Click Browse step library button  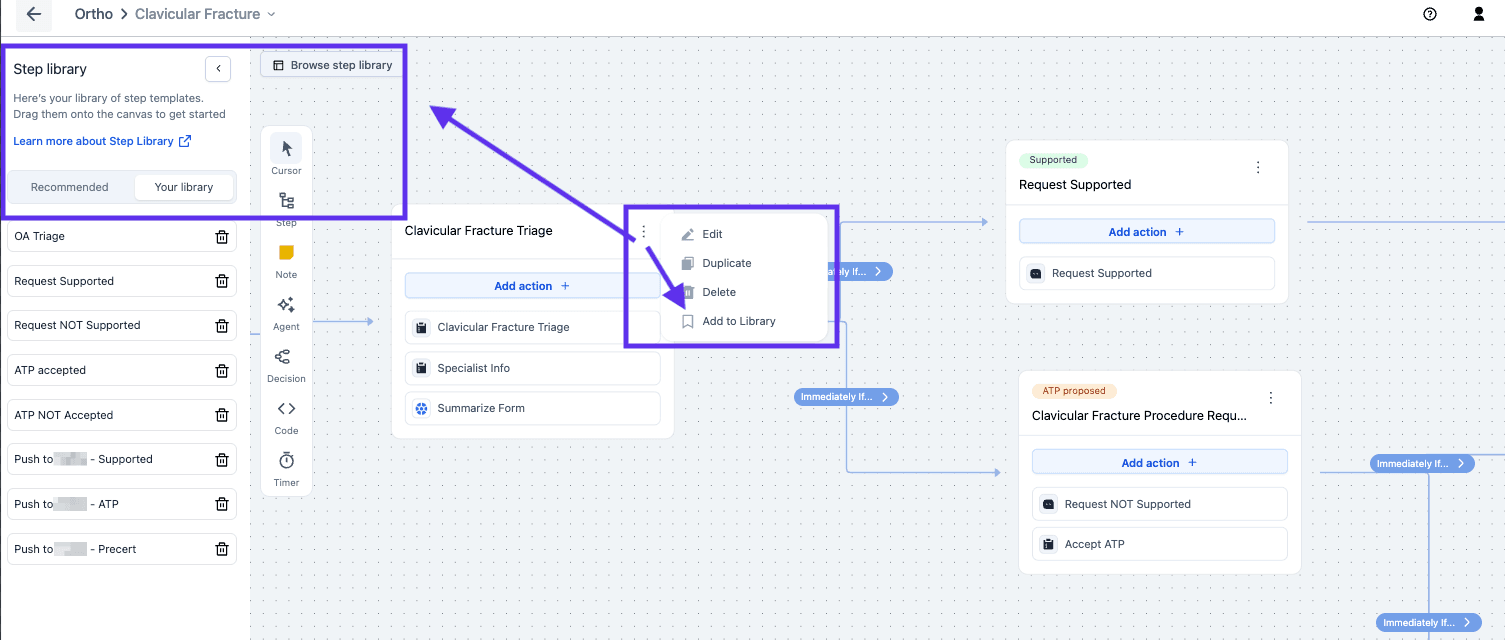332,65
